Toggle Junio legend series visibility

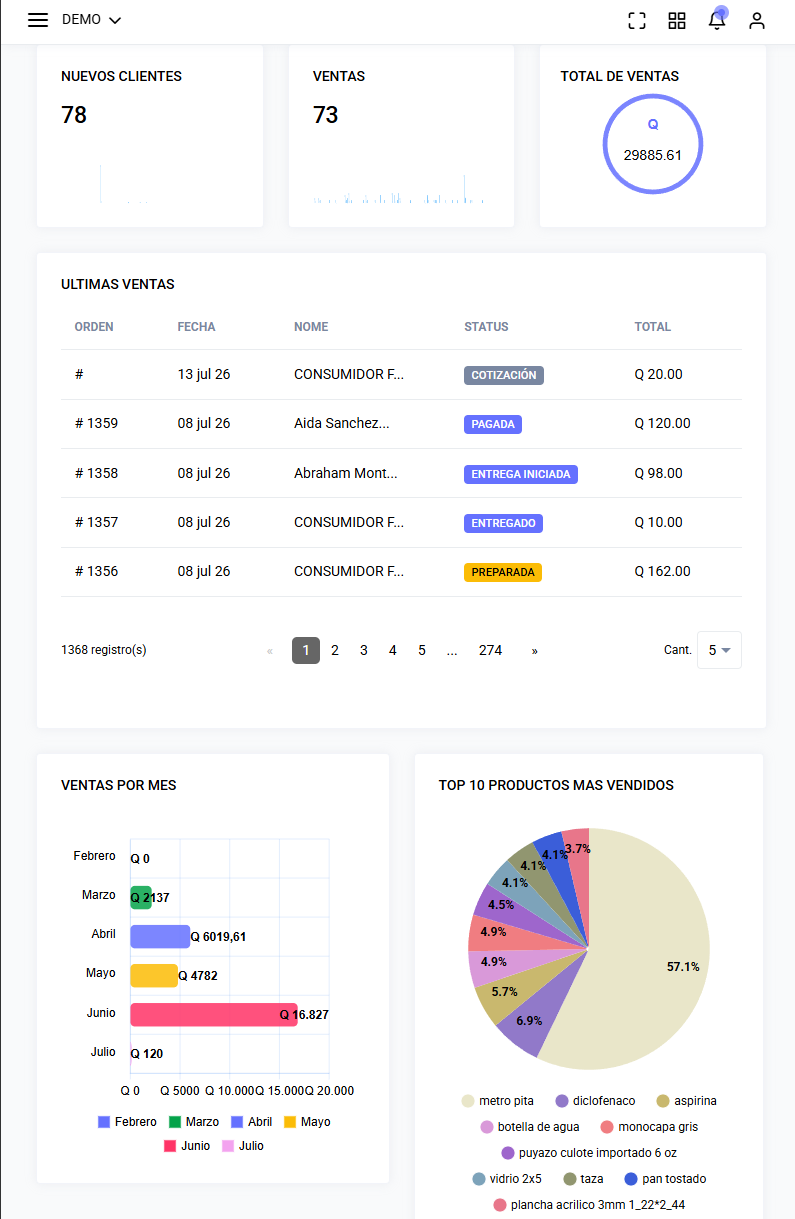tap(187, 1146)
